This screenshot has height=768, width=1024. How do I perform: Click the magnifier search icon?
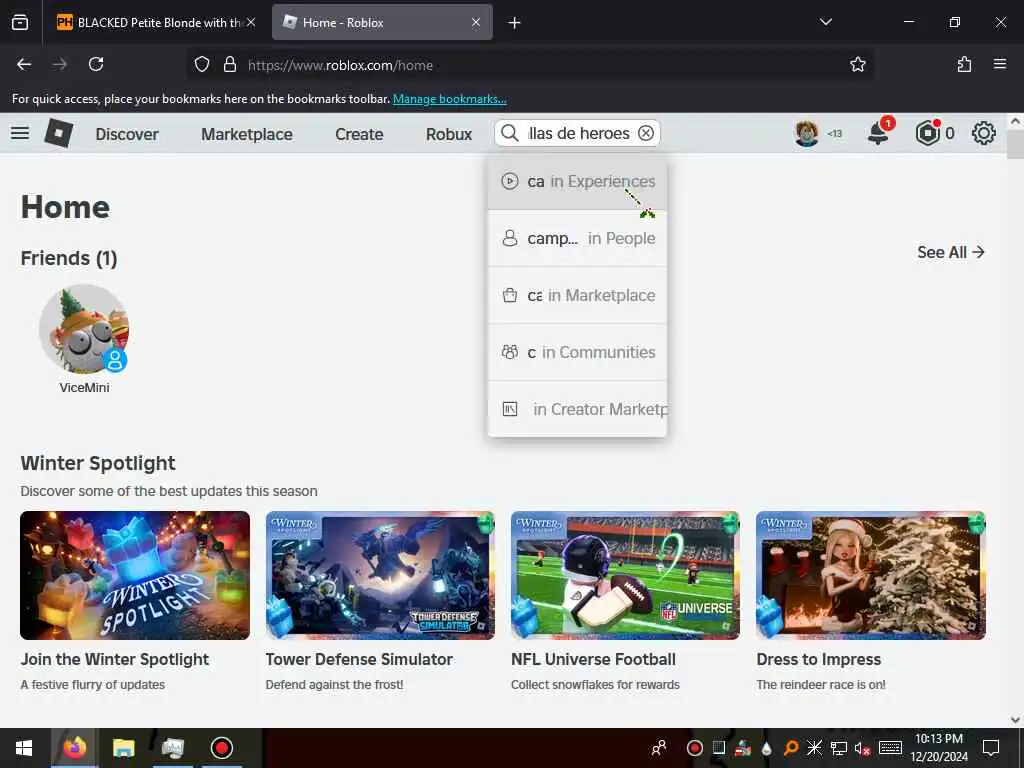tap(510, 133)
